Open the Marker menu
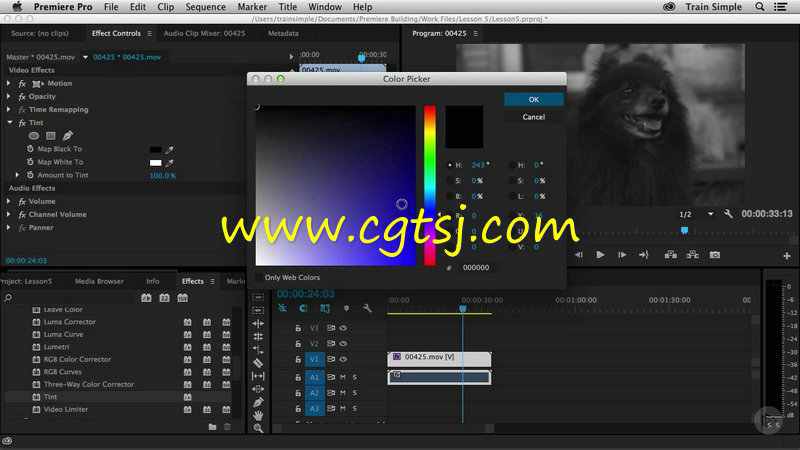 pyautogui.click(x=252, y=7)
